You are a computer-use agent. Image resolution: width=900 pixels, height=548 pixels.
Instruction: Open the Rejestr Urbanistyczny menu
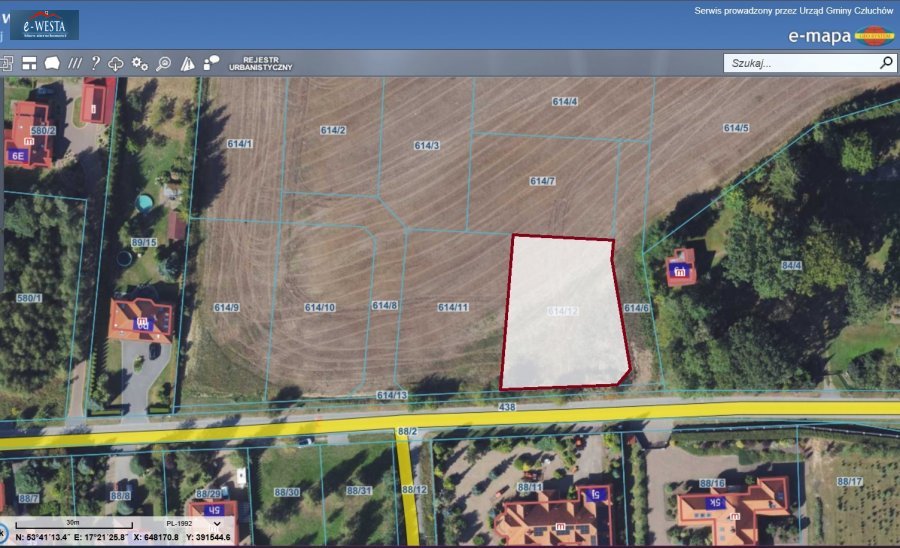pyautogui.click(x=260, y=63)
